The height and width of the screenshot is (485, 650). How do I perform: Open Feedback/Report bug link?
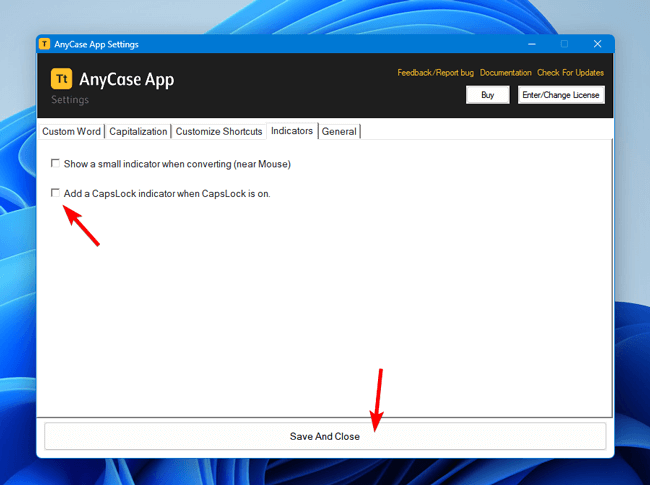point(435,73)
